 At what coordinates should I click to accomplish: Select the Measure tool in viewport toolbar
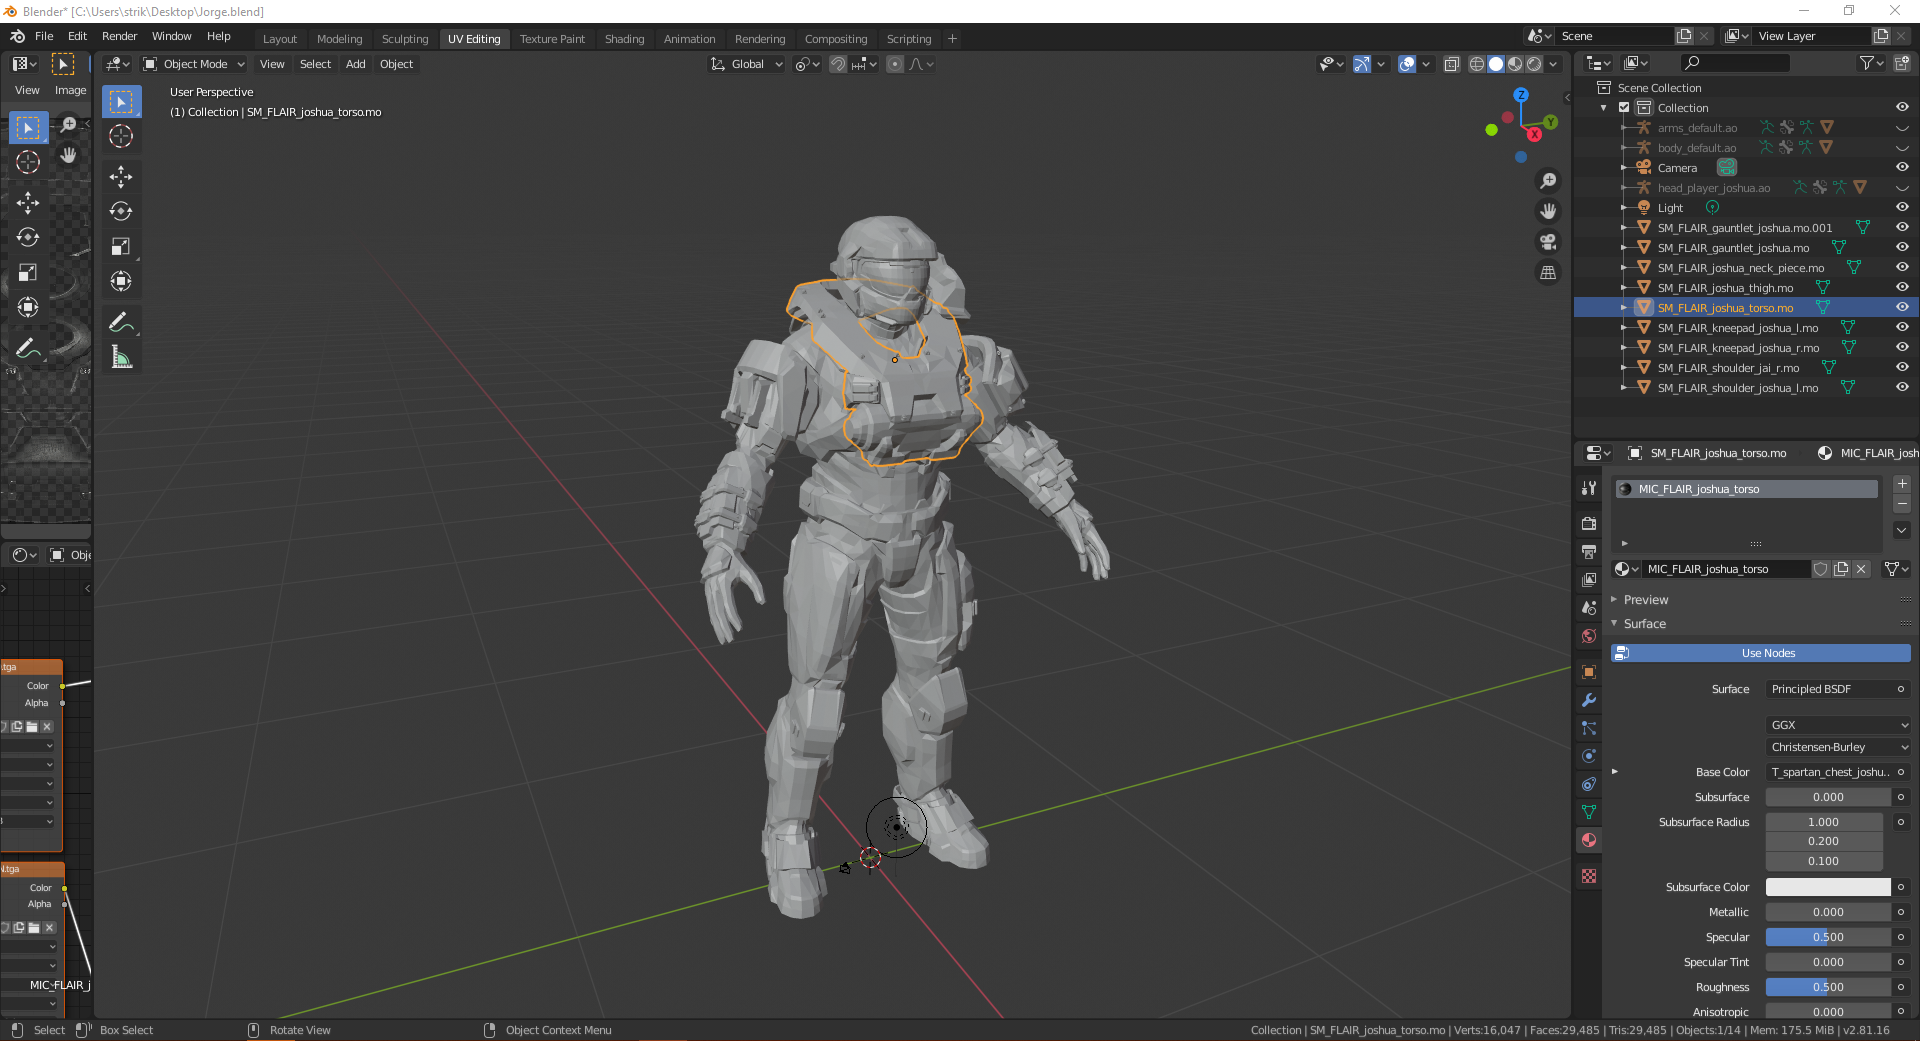click(121, 357)
